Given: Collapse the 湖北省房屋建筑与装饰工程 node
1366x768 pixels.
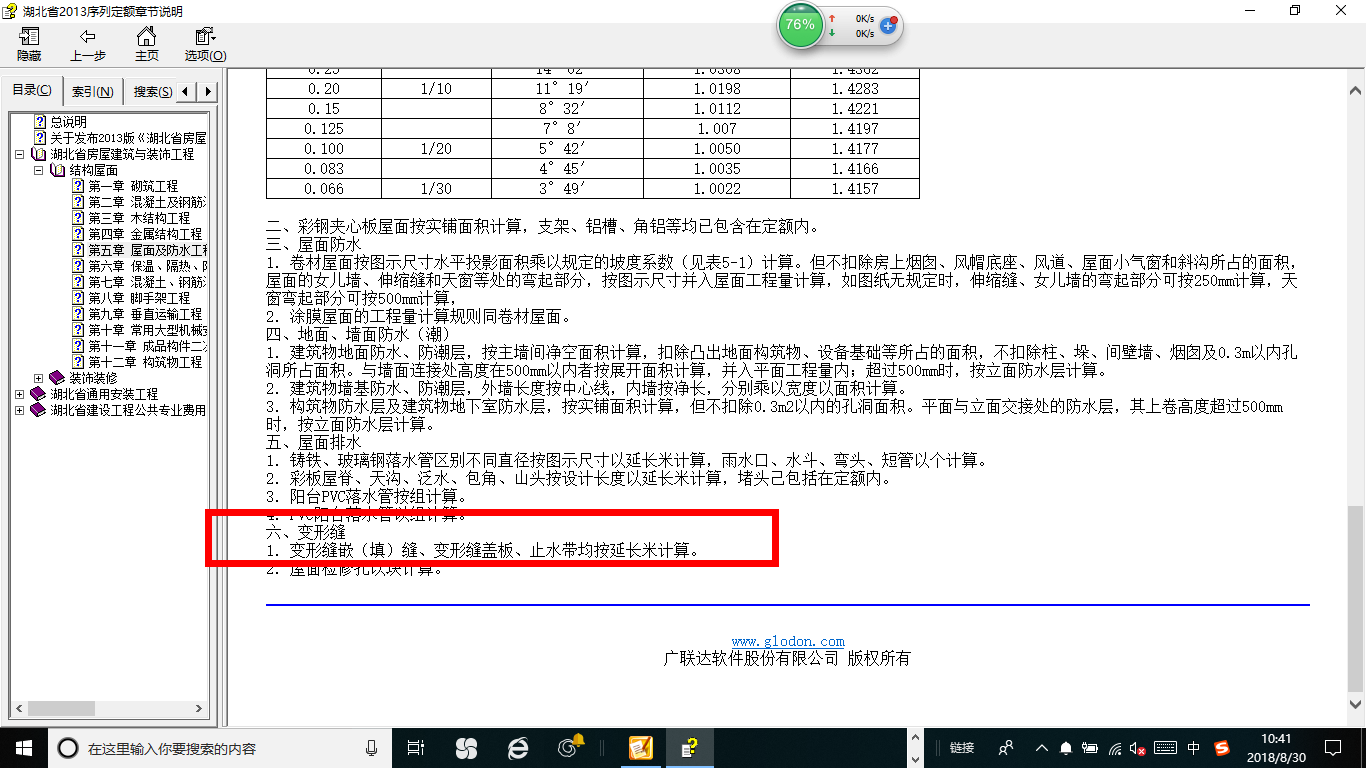Looking at the screenshot, I should [19, 155].
